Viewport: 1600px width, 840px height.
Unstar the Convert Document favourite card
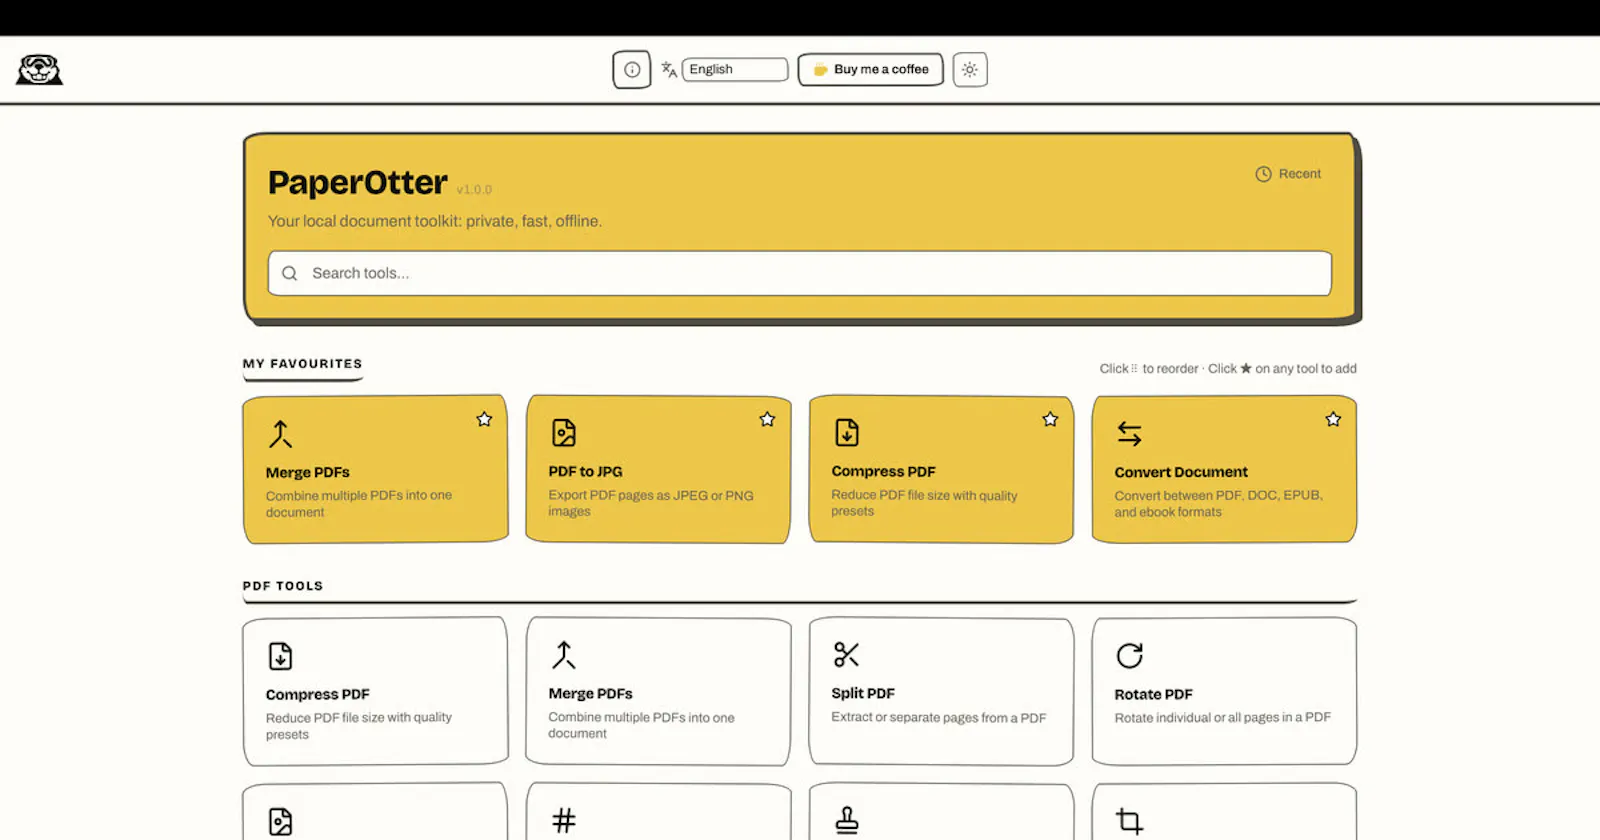pos(1333,419)
